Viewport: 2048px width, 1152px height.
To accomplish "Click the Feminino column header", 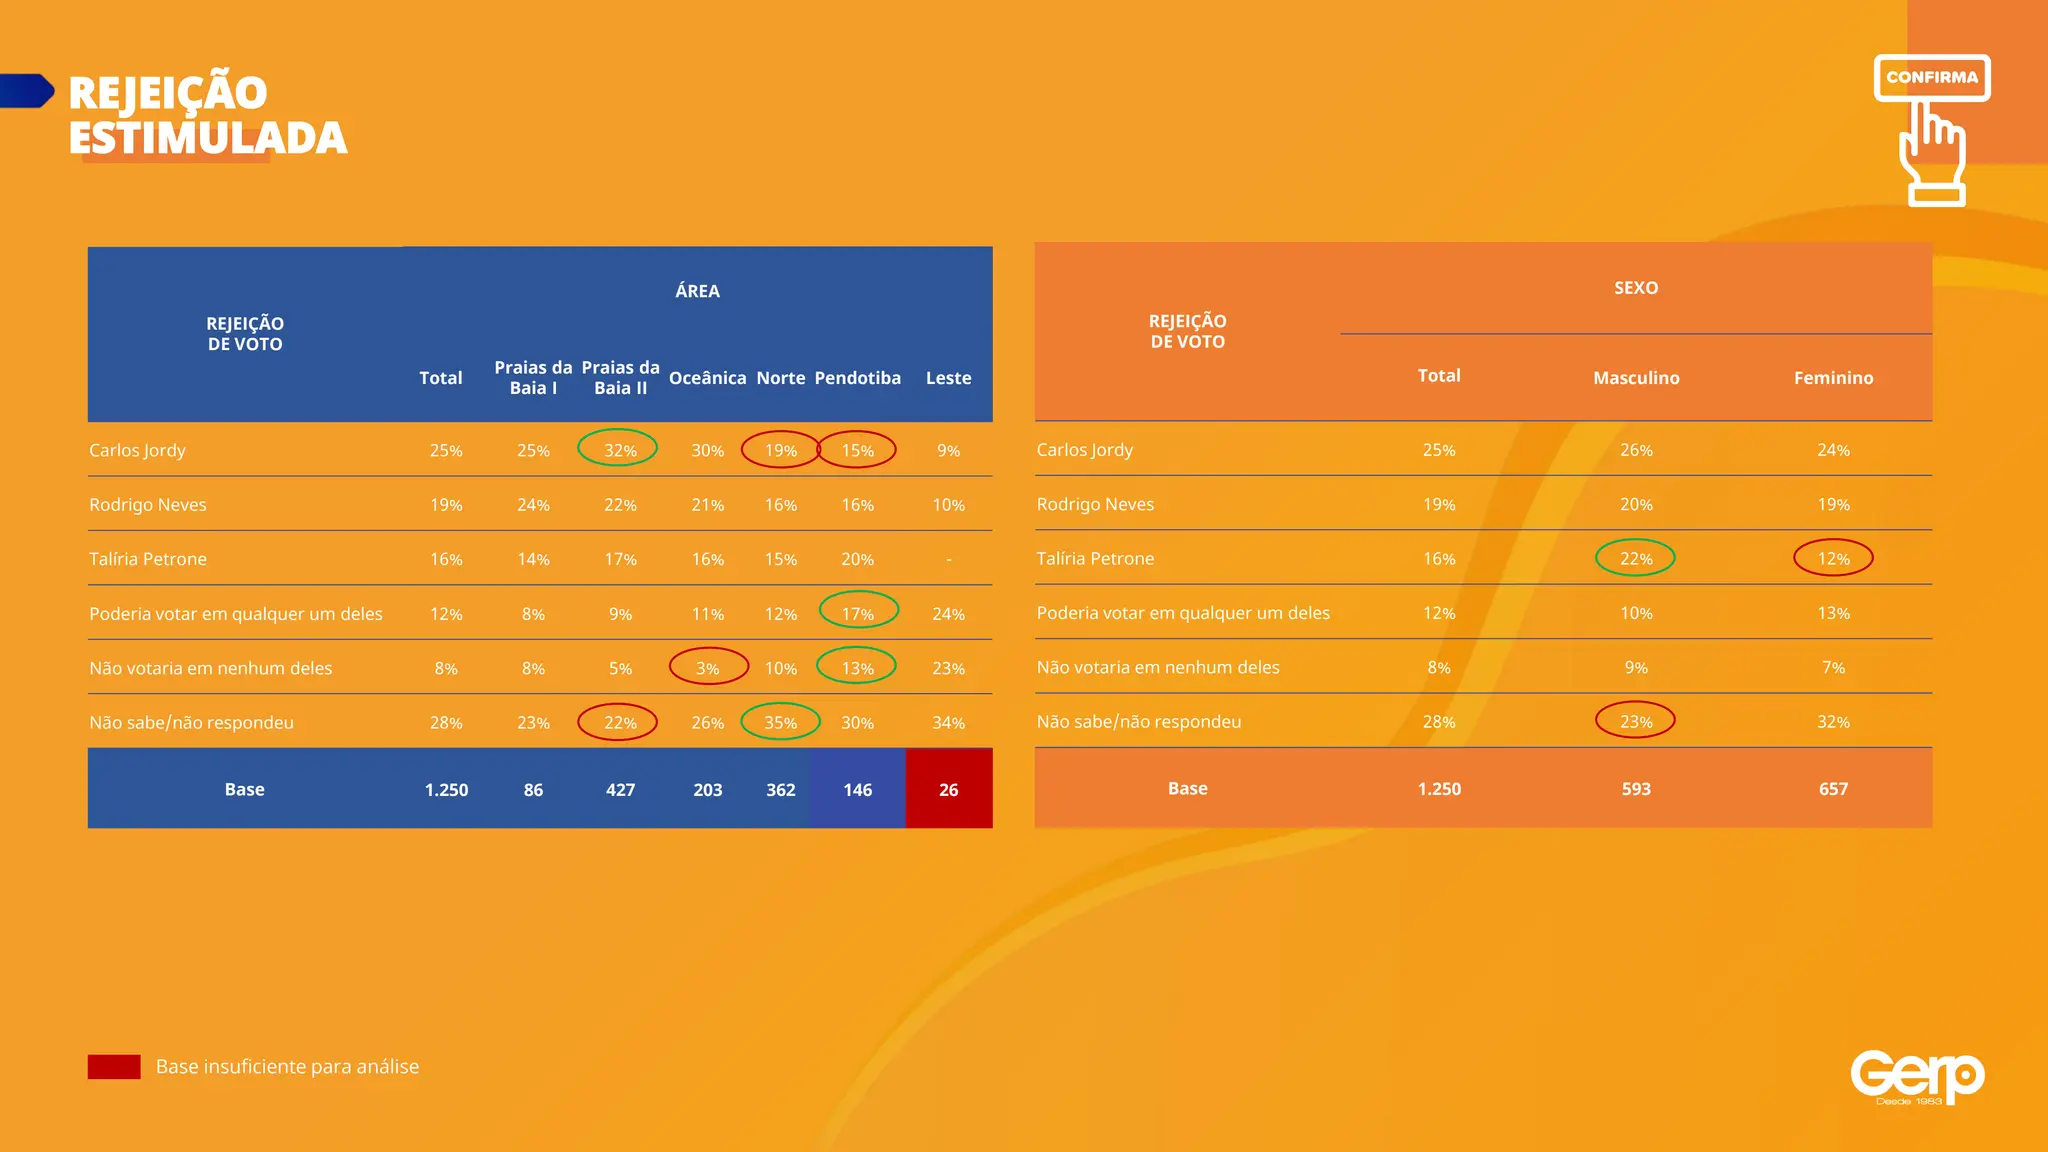I will click(1833, 378).
